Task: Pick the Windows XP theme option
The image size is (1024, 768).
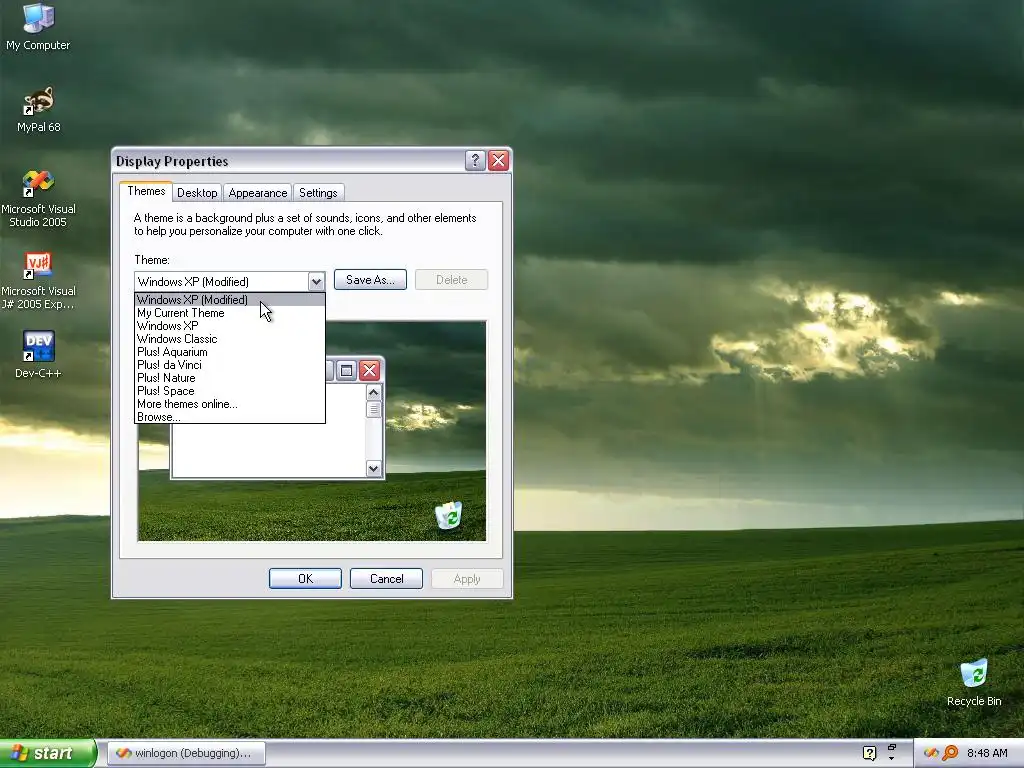Action: tap(229, 326)
